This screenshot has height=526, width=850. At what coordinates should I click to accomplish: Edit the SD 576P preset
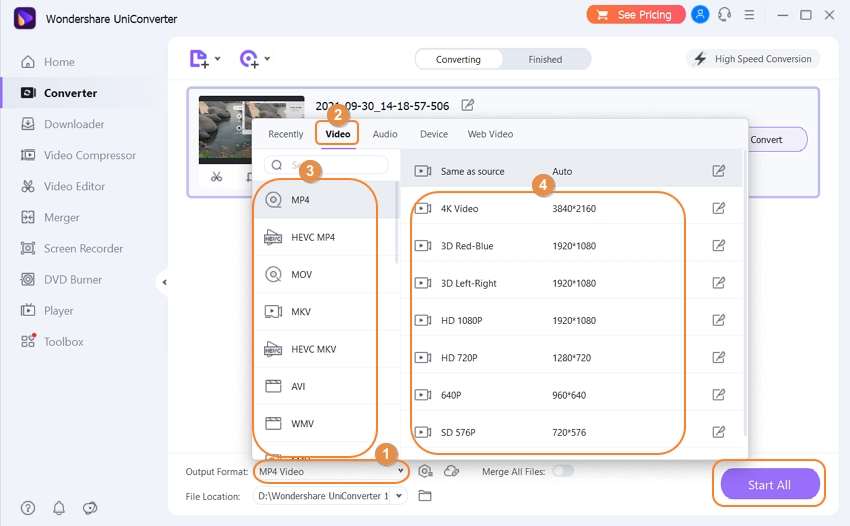pyautogui.click(x=718, y=432)
